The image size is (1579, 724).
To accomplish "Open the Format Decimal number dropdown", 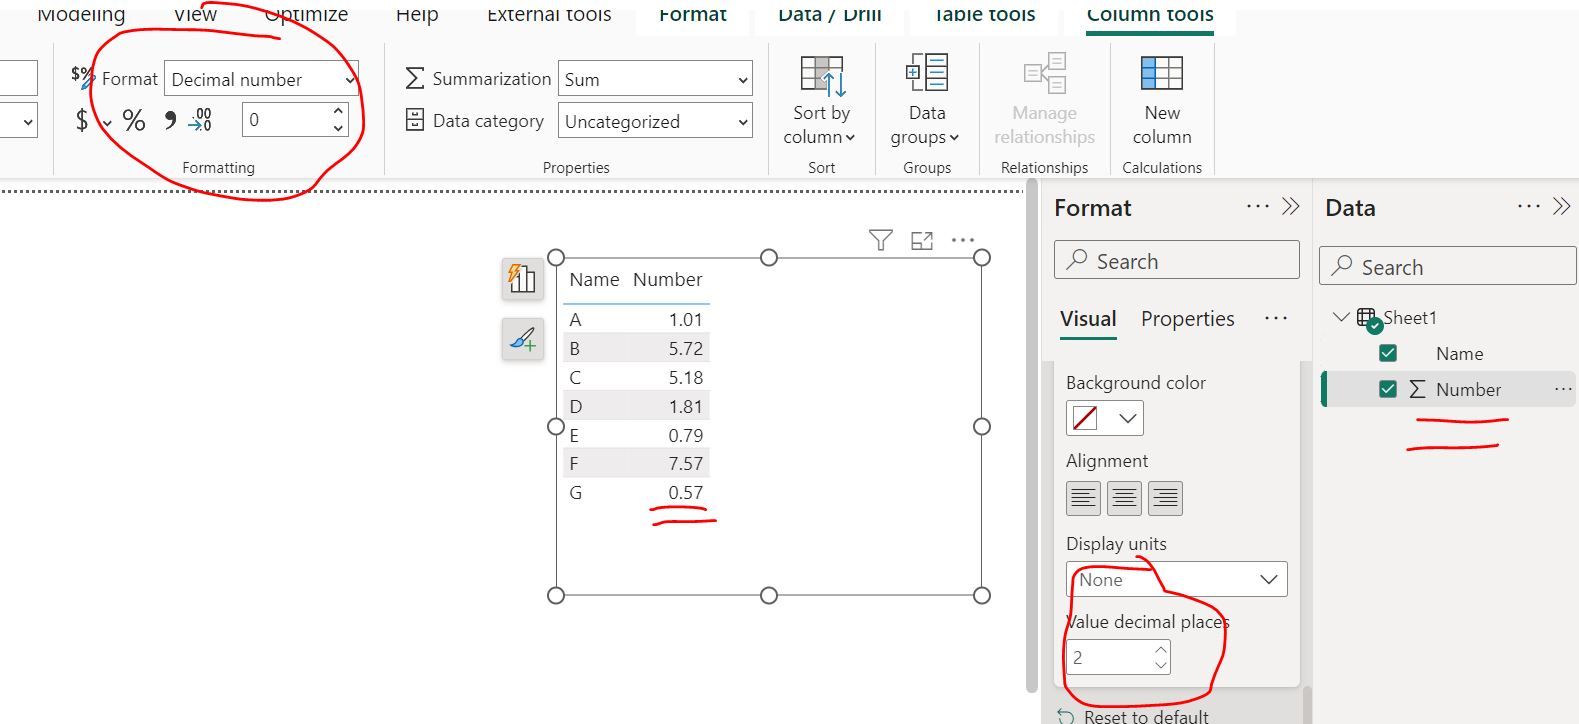I will [262, 79].
